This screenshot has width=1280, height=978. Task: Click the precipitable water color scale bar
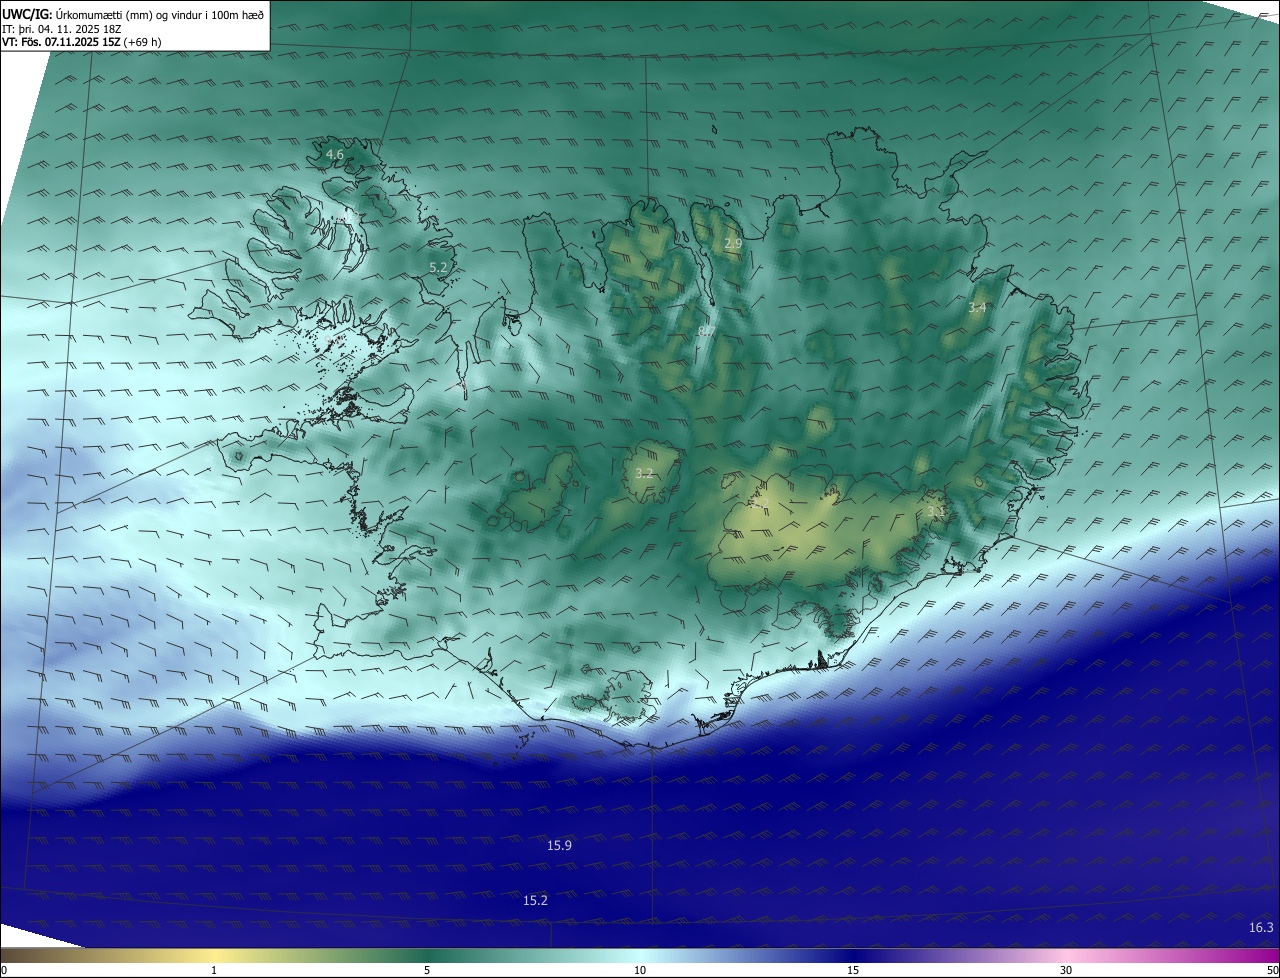pyautogui.click(x=640, y=955)
